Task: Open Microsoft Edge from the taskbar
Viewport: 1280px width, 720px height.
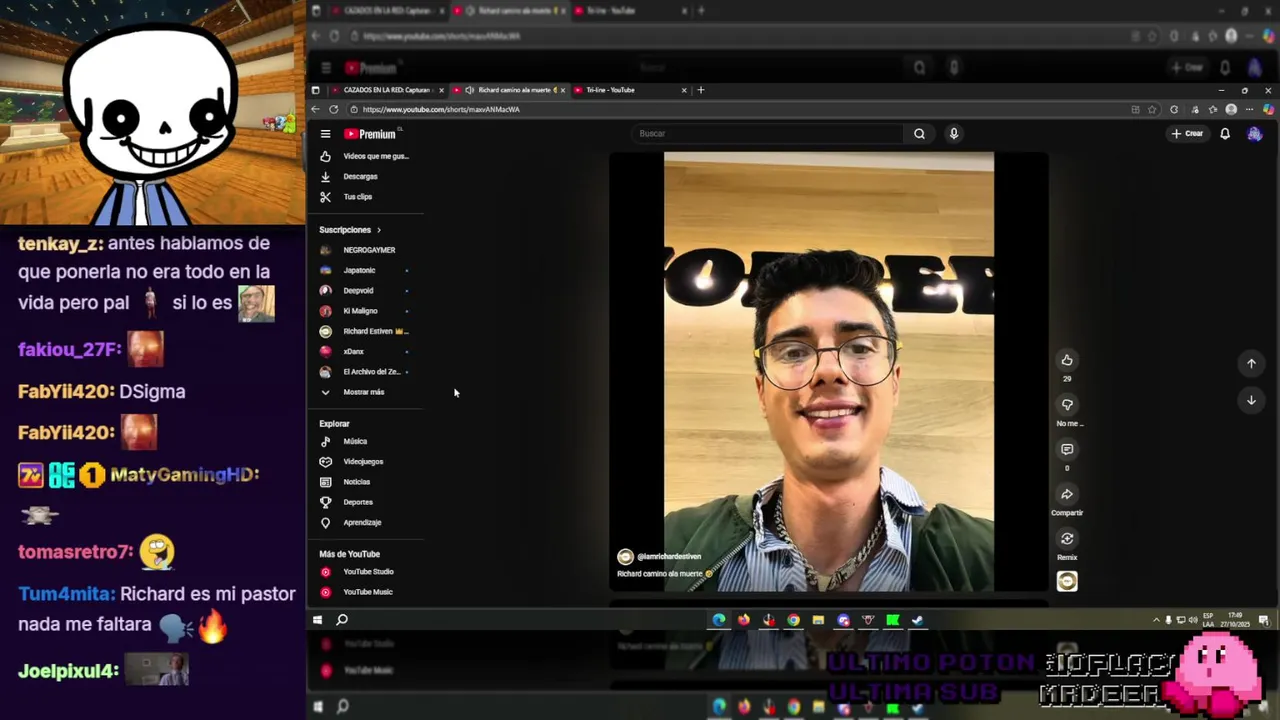Action: (719, 620)
